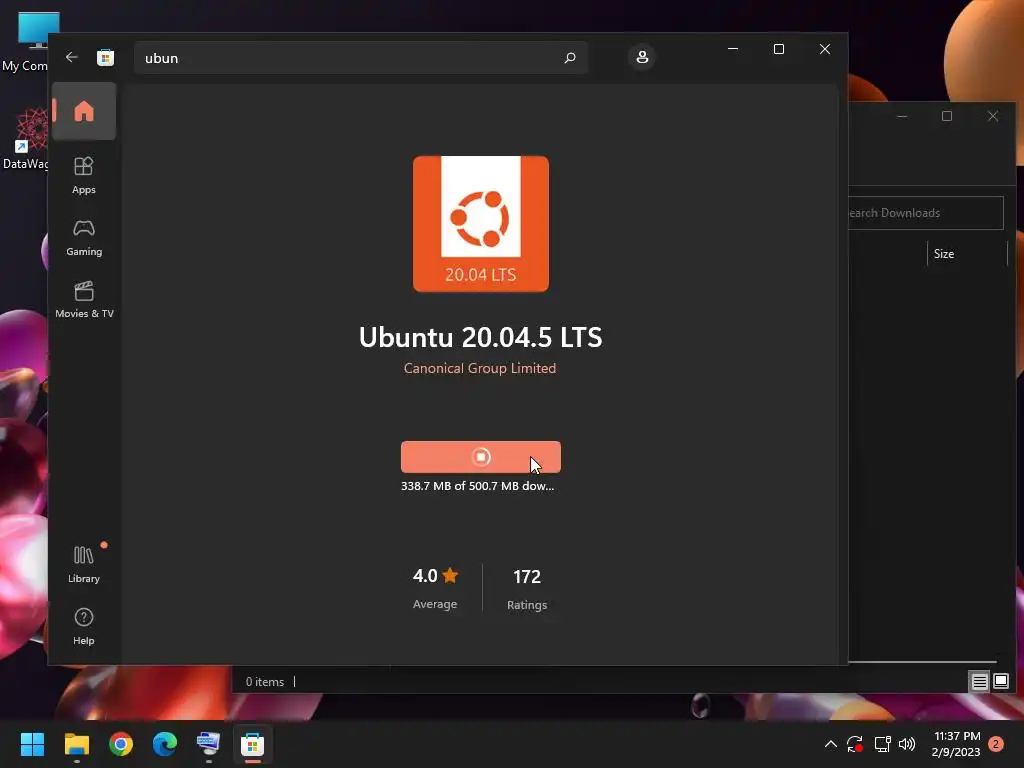
Task: Open File Explorer from taskbar
Action: 76,744
